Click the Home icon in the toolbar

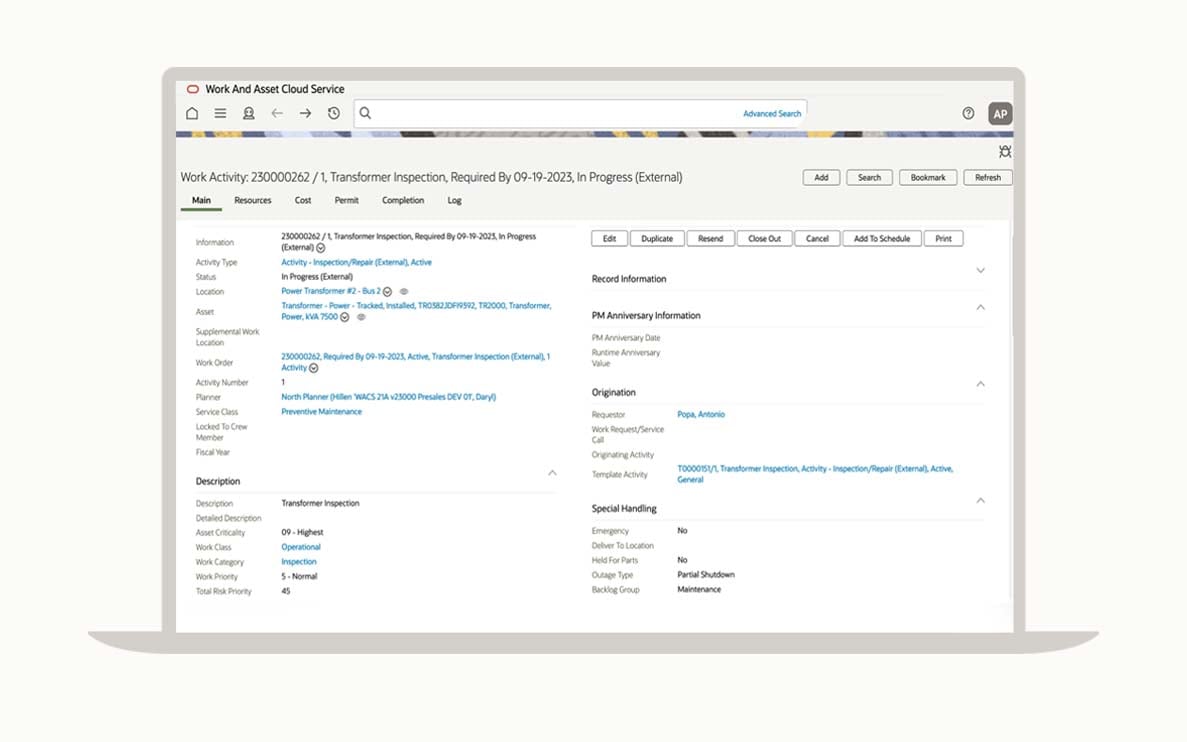pyautogui.click(x=192, y=114)
